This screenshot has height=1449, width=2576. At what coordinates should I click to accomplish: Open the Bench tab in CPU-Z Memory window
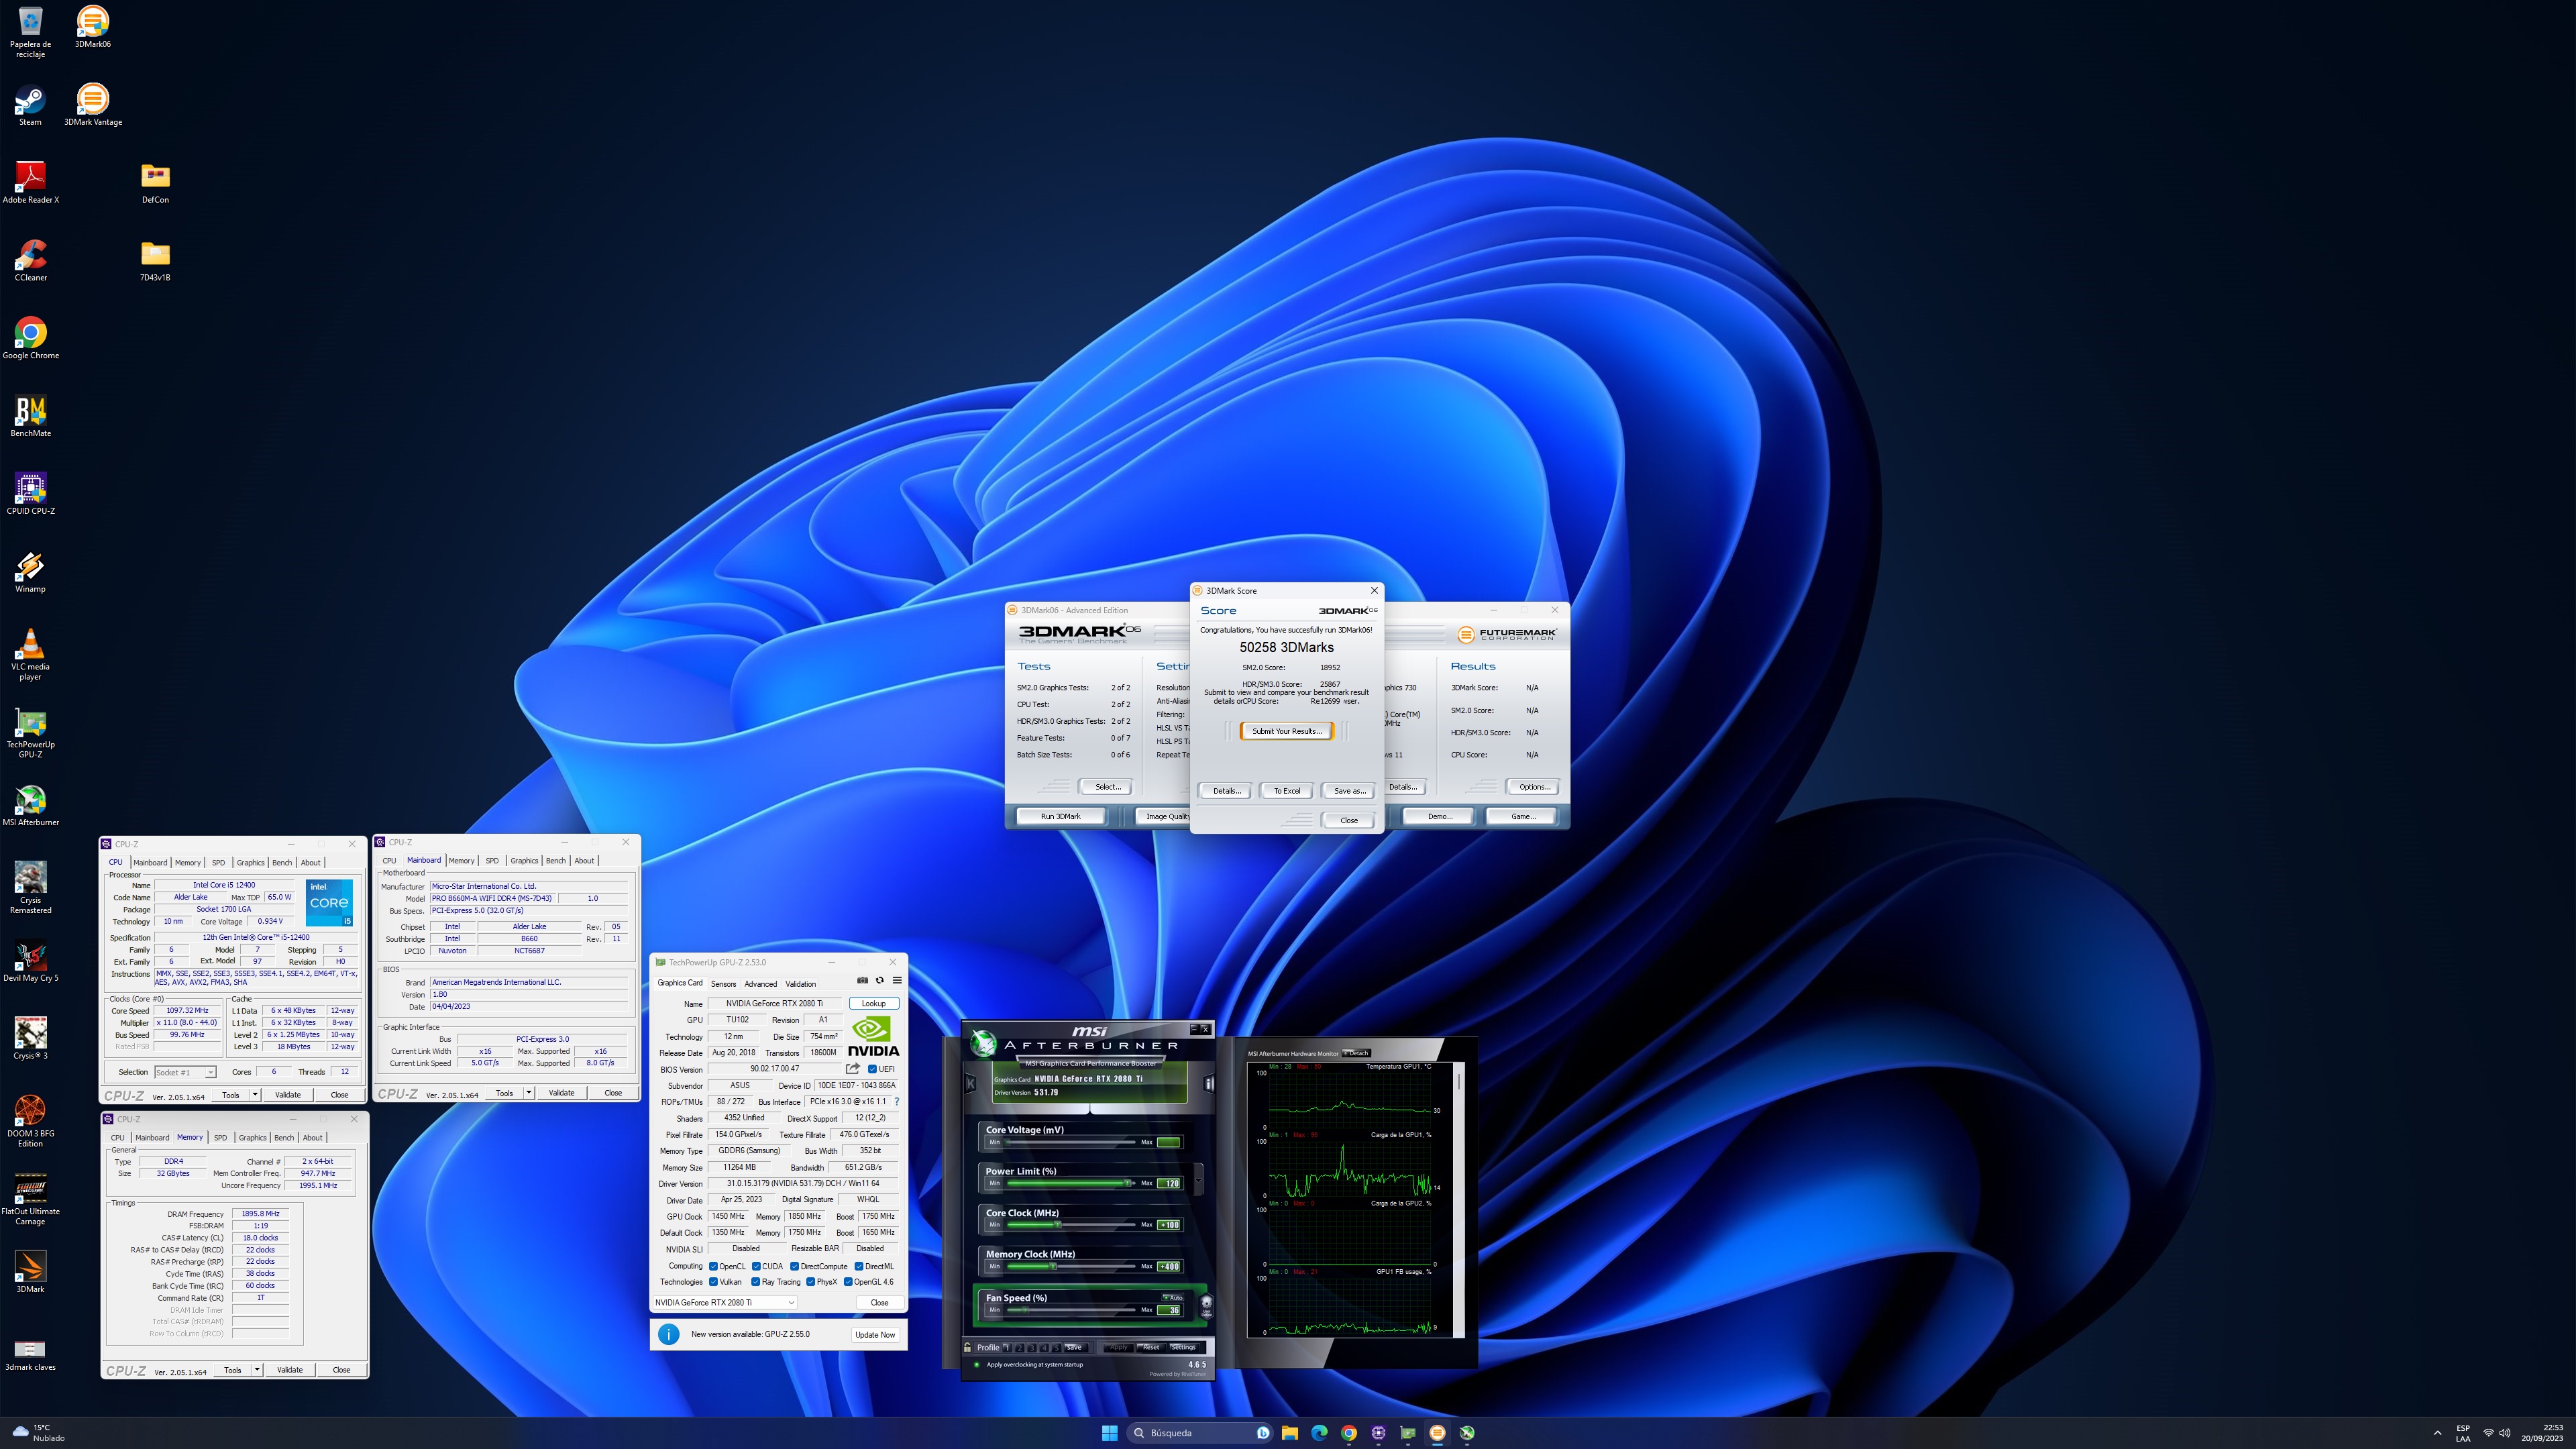click(284, 1138)
